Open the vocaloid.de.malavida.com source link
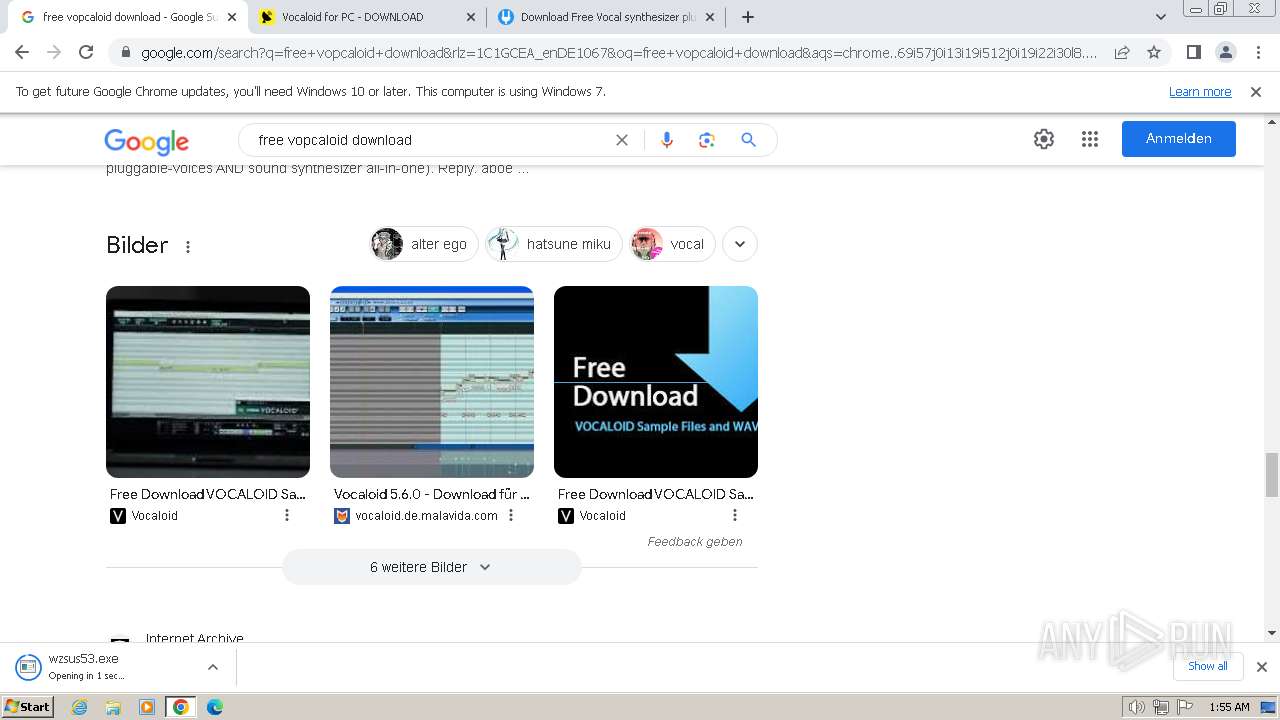This screenshot has width=1280, height=720. (426, 516)
